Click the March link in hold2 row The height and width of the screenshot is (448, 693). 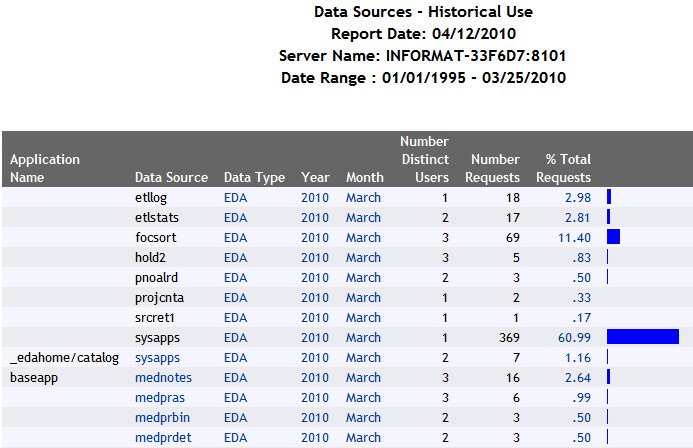363,258
